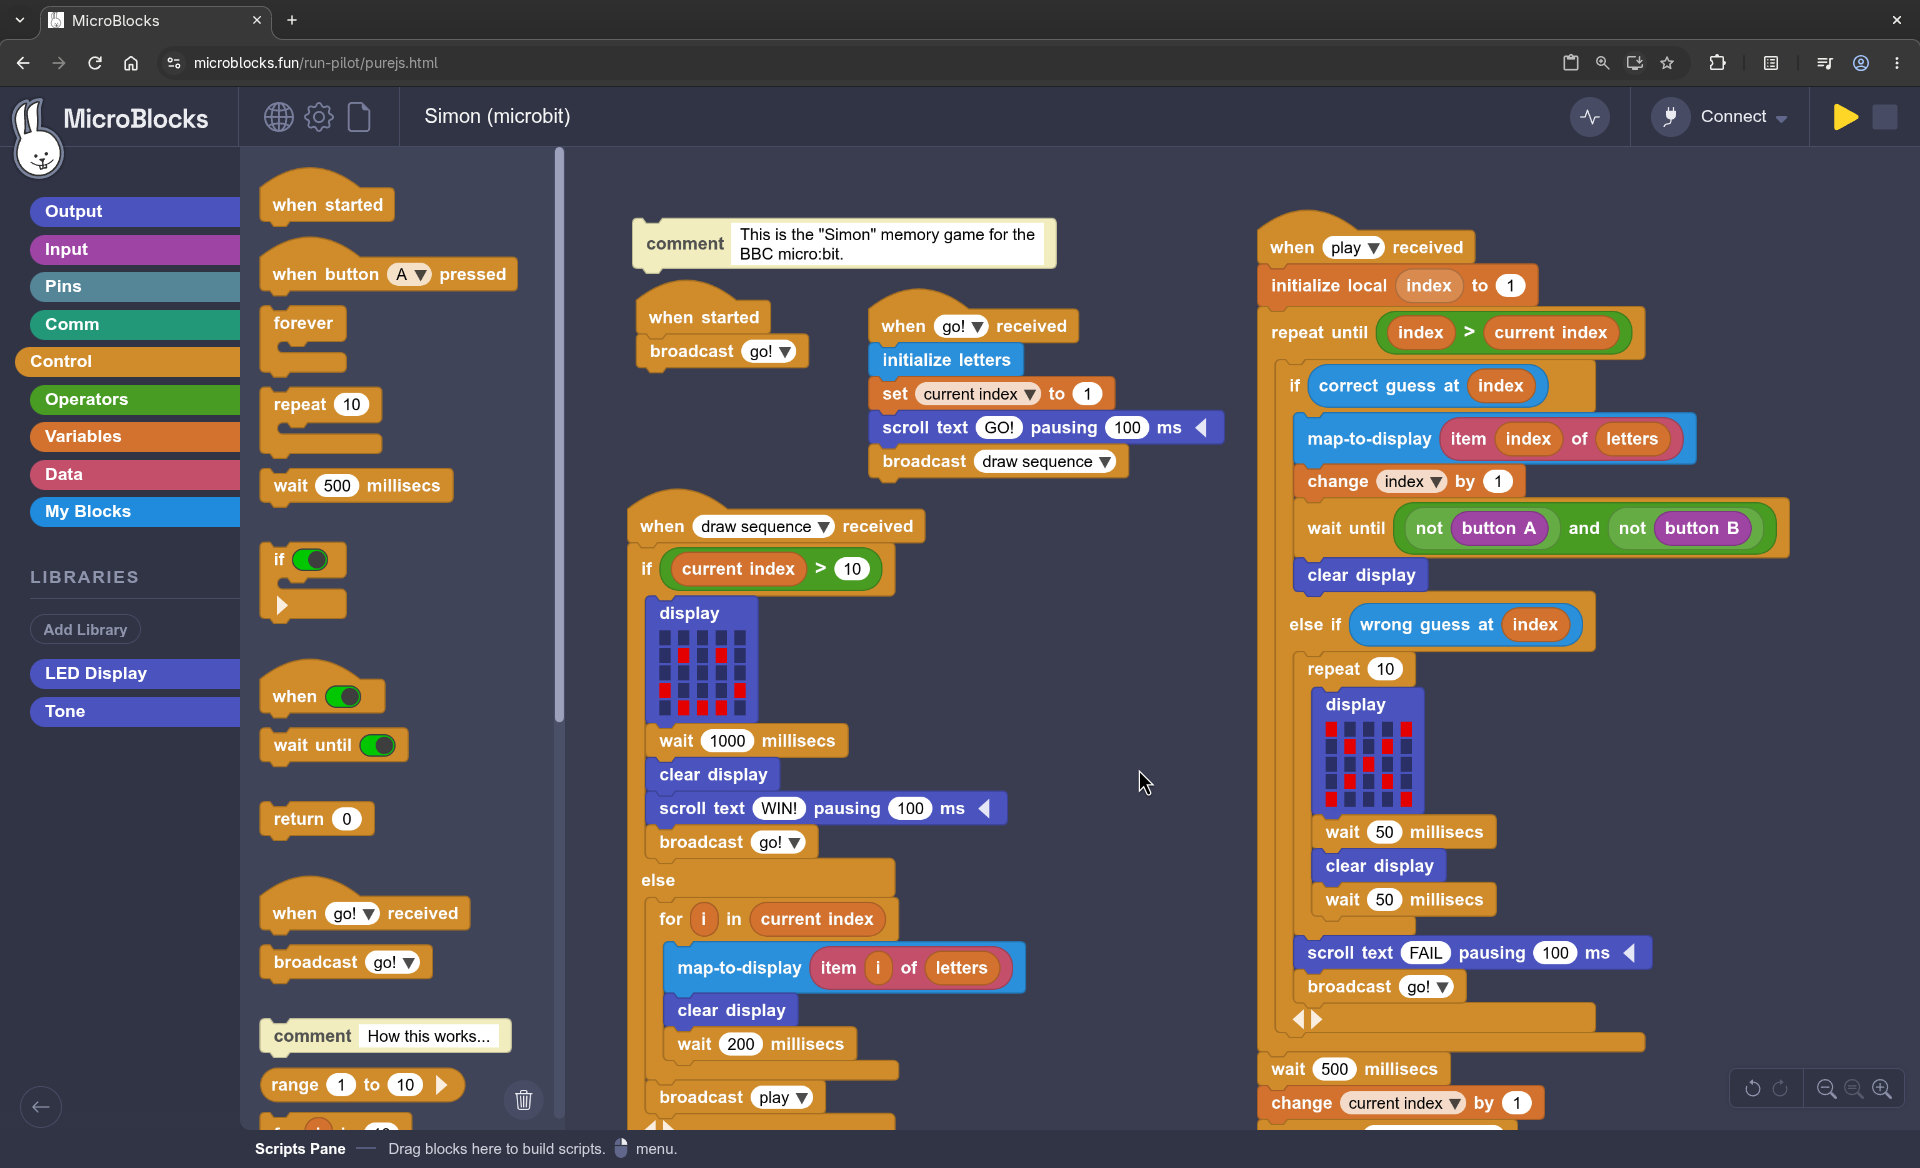Click the palette vertical scrollbar
The width and height of the screenshot is (1920, 1168).
coord(559,435)
